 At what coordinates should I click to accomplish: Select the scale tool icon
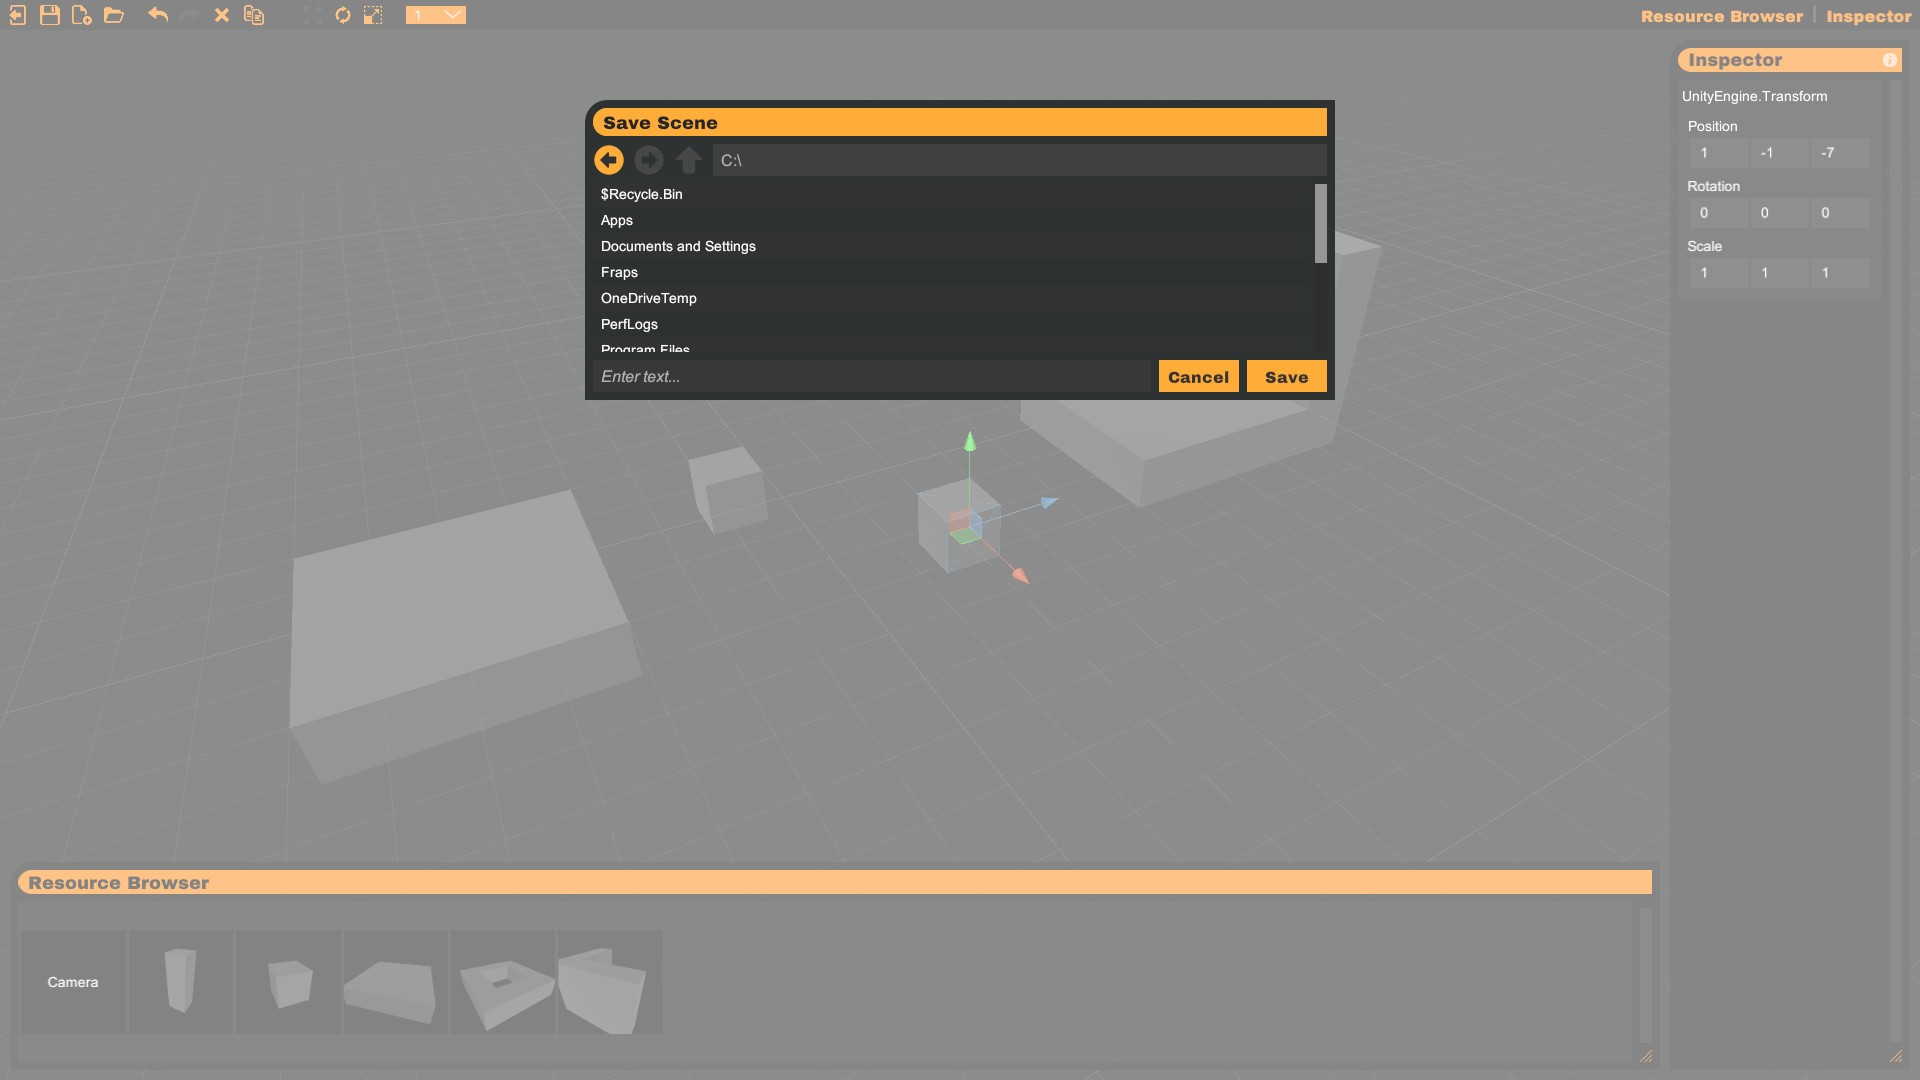click(x=373, y=15)
